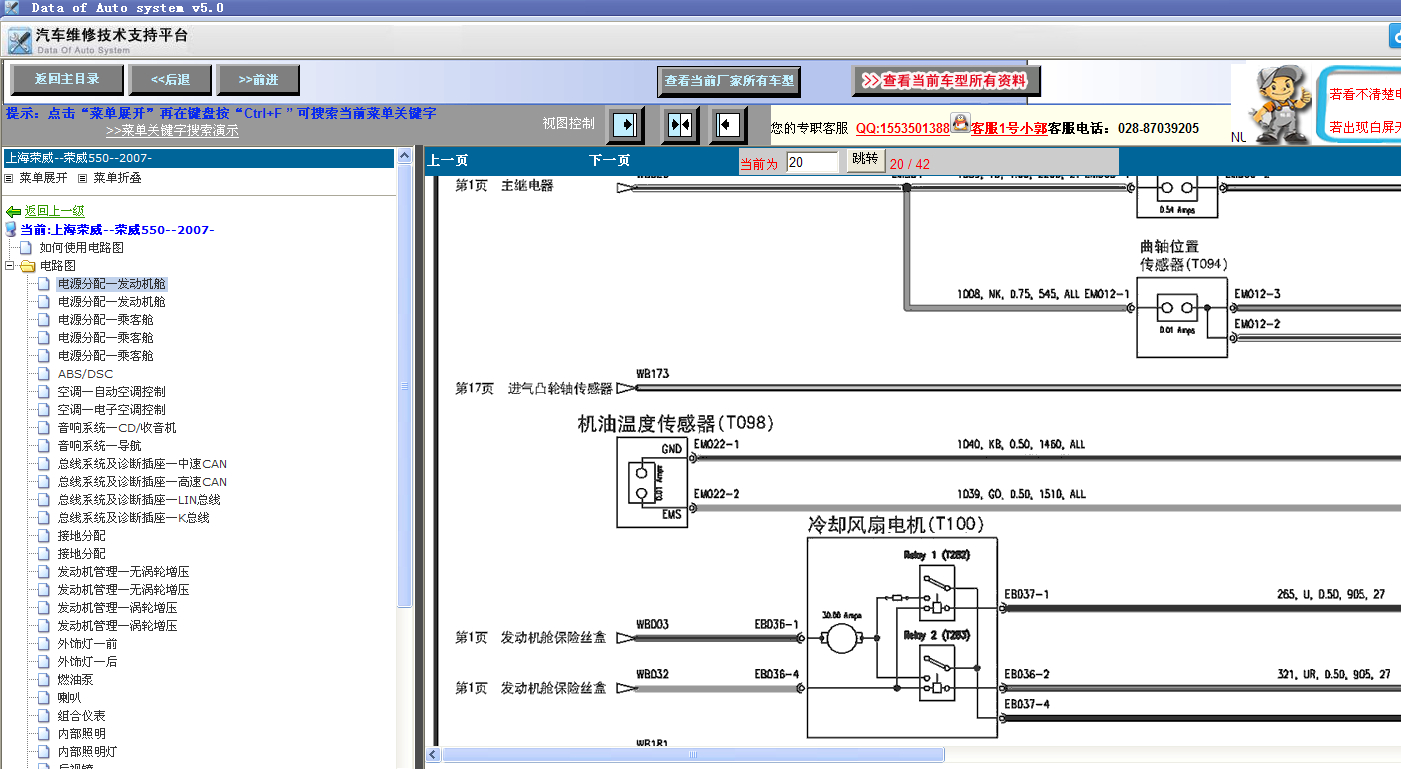
Task: Click the wrench app logo in header
Action: coord(19,40)
